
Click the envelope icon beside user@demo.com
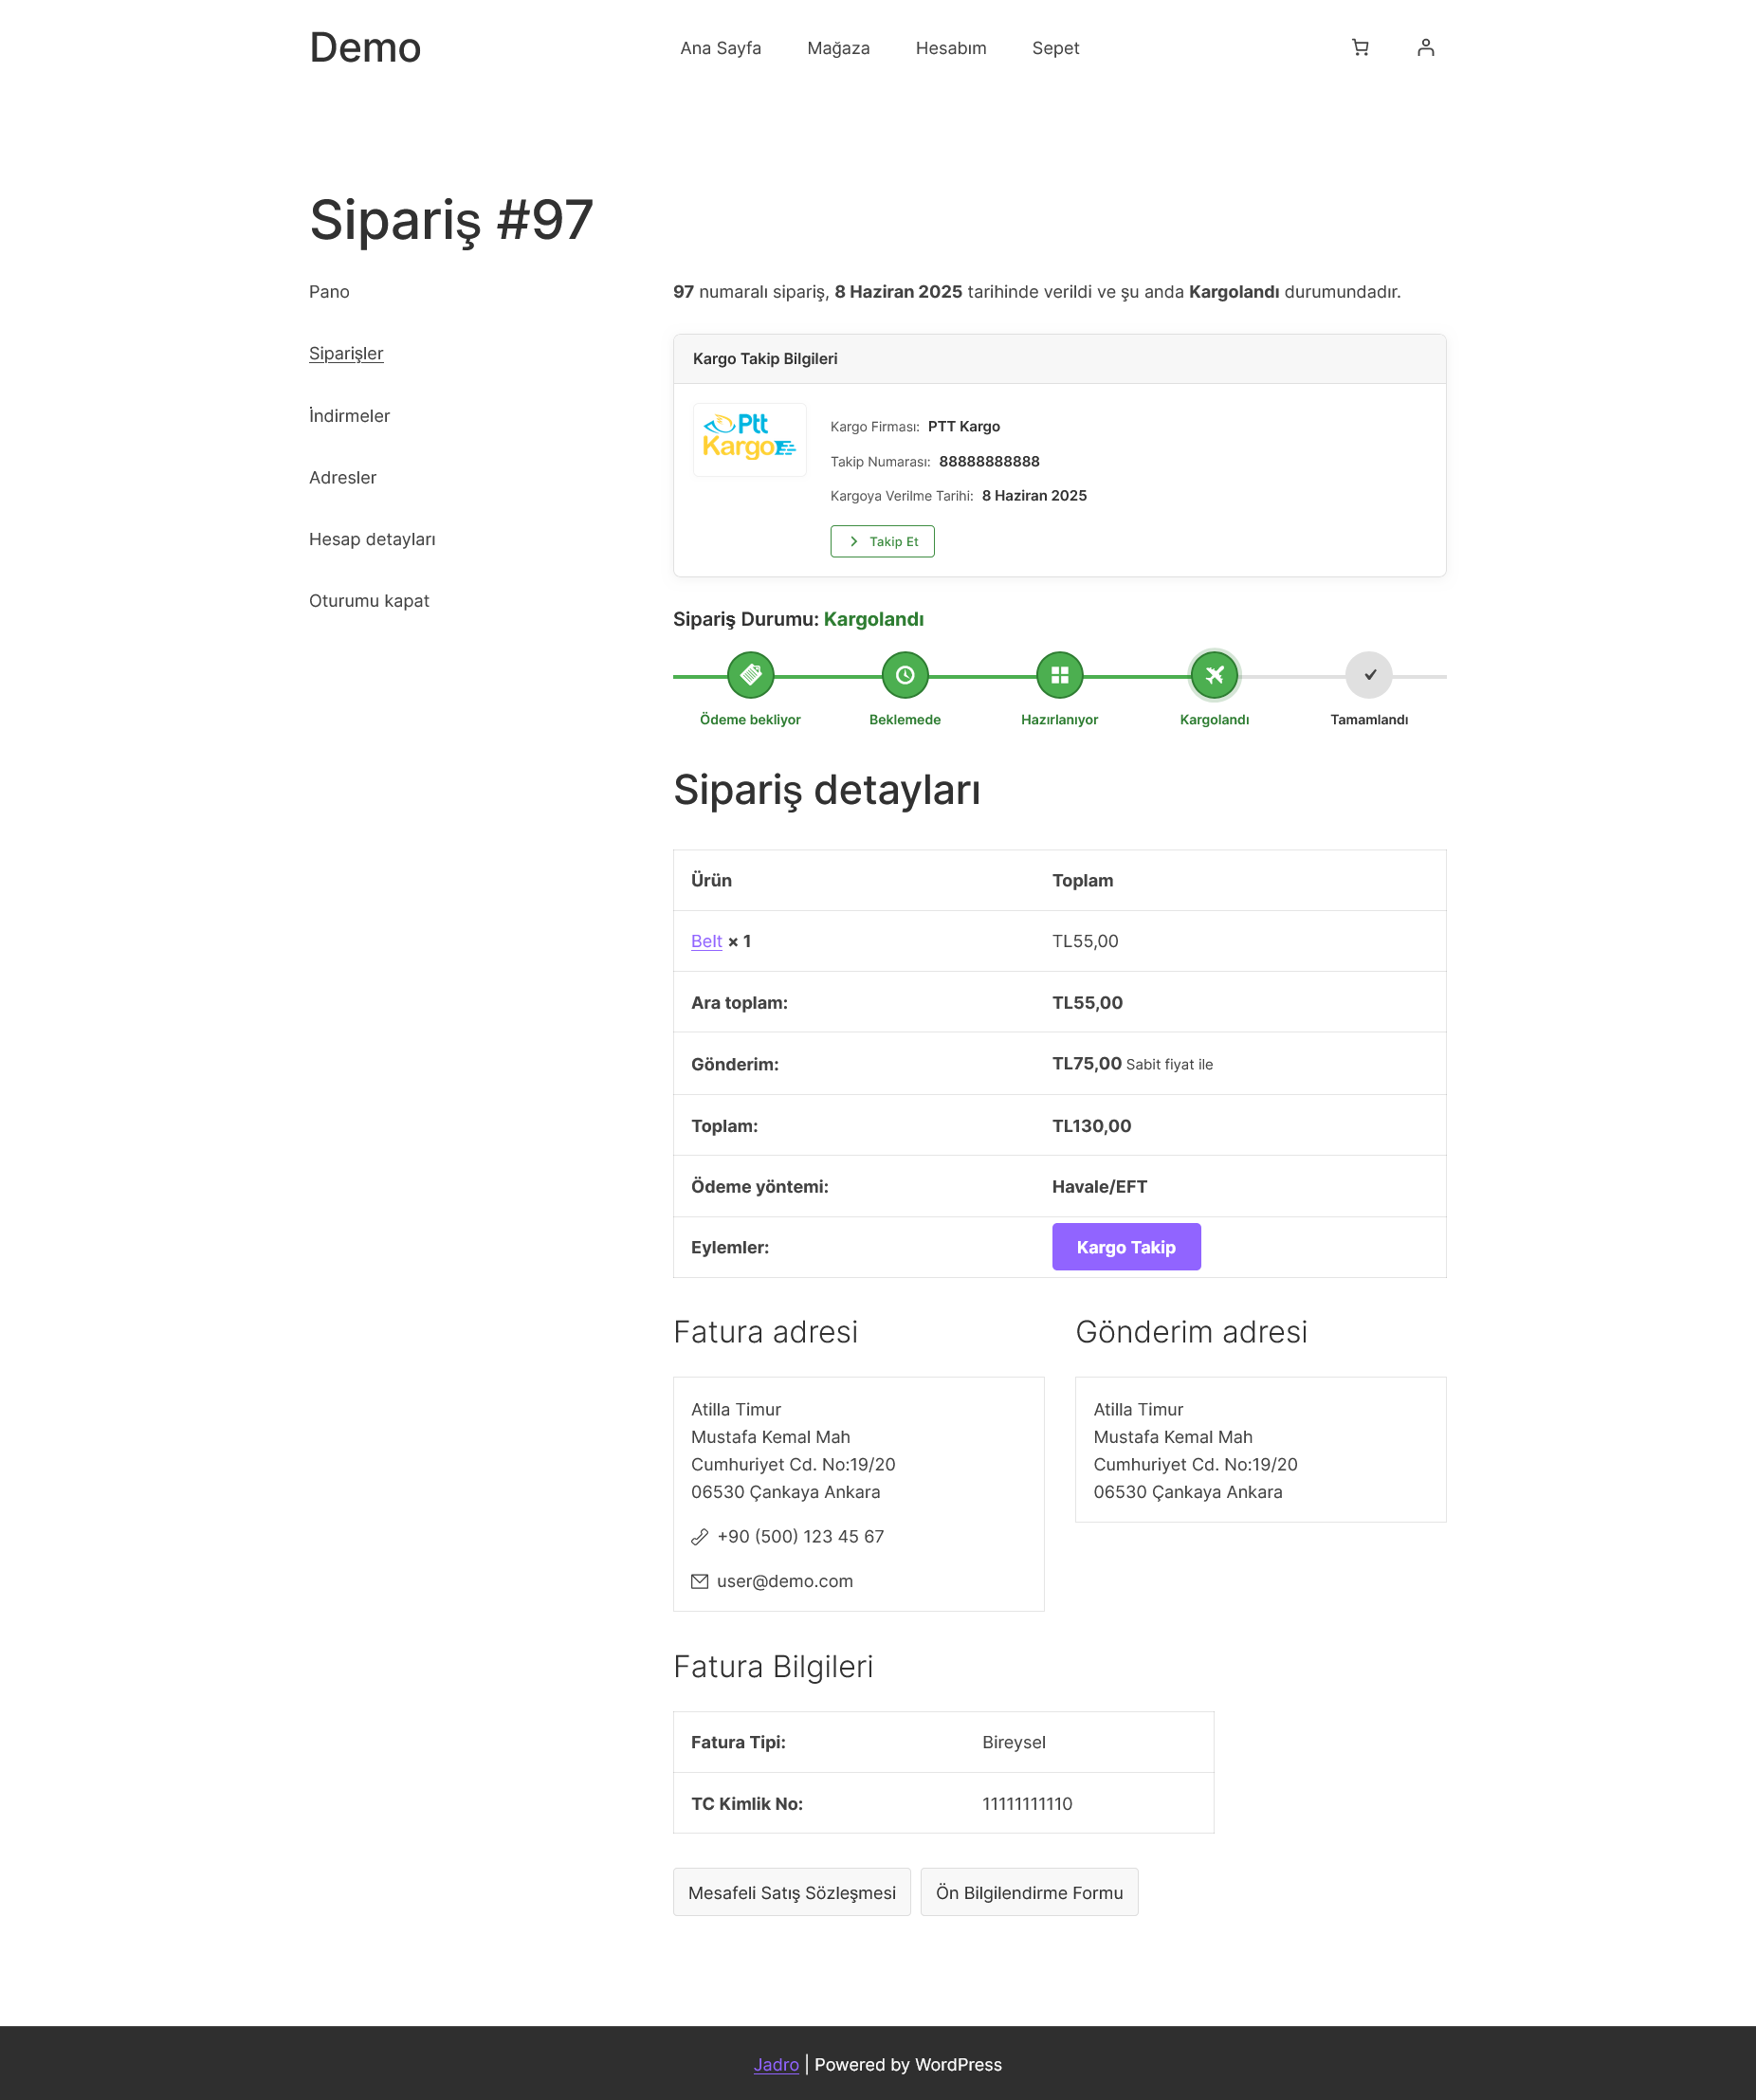(700, 1581)
